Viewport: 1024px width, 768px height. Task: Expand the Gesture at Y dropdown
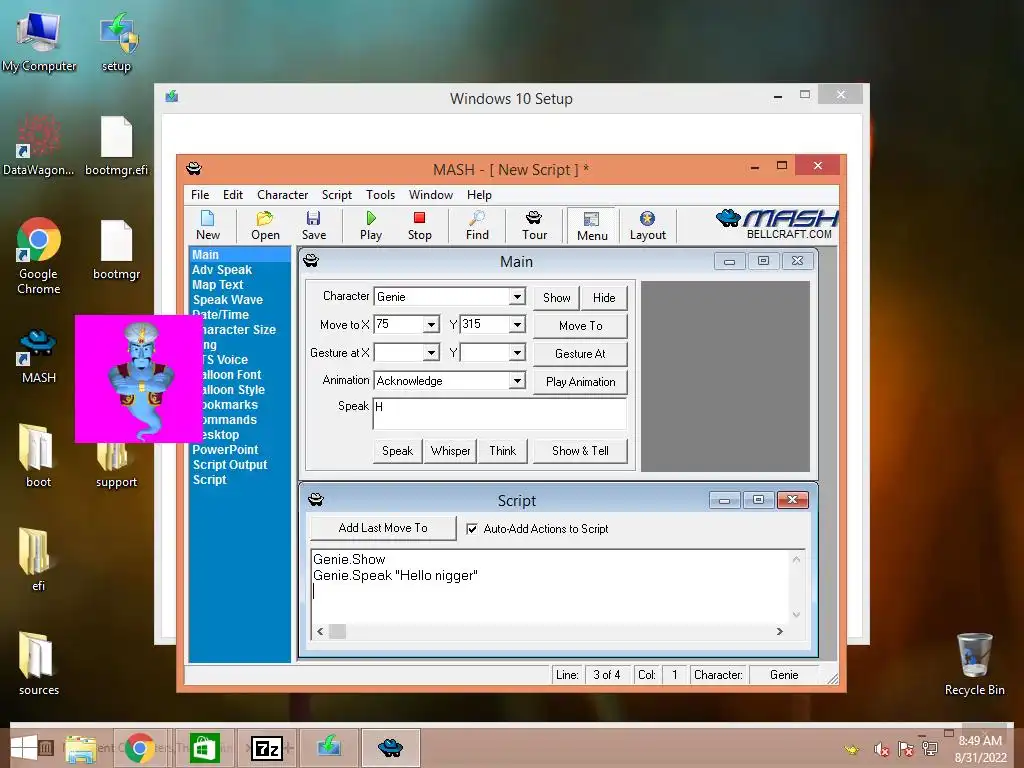(x=517, y=353)
